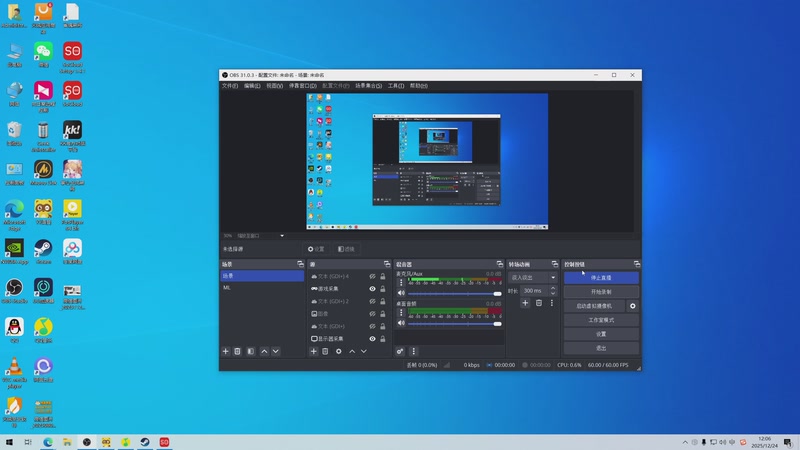Open source properties gear in Sources toolbar
The image size is (800, 450).
[x=338, y=351]
